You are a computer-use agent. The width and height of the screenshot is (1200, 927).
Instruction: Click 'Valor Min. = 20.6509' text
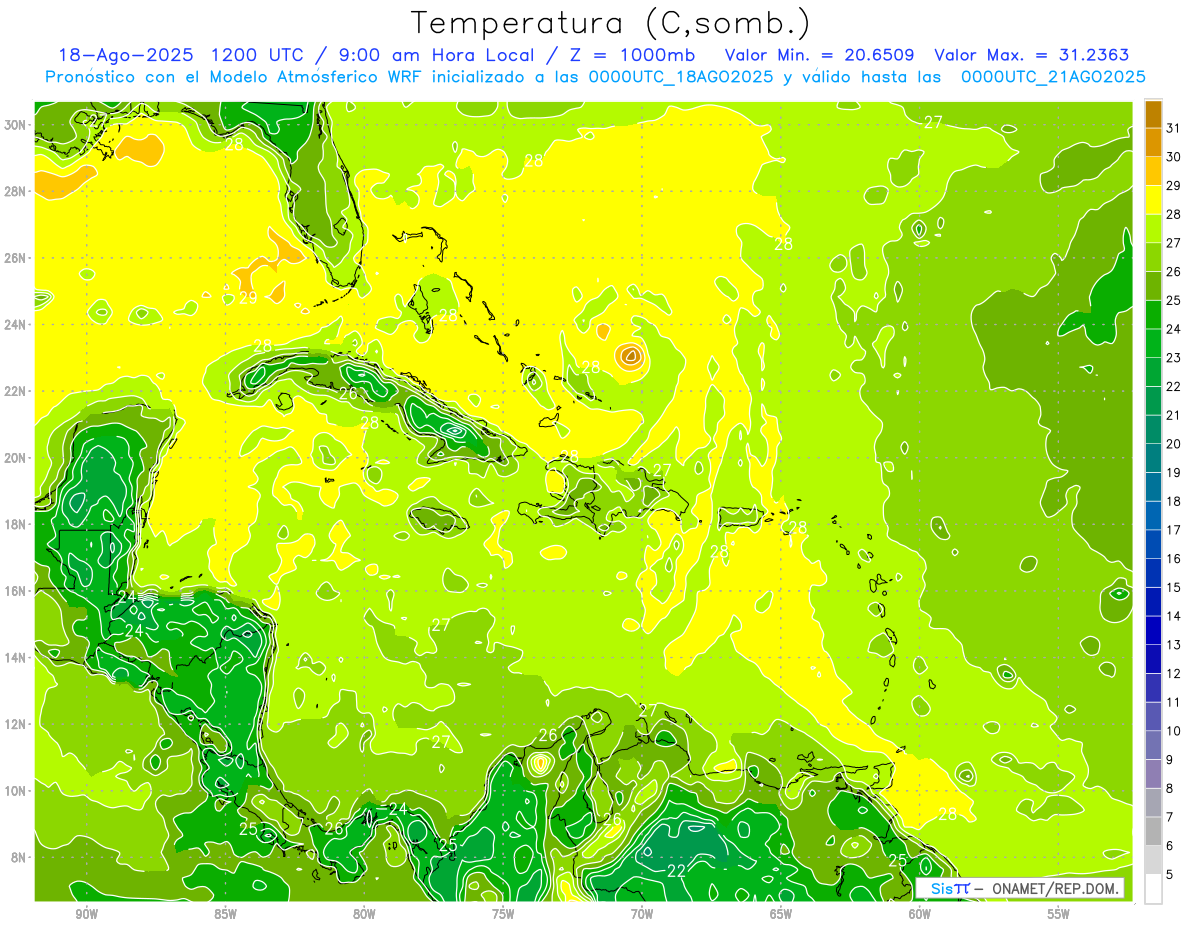click(821, 55)
